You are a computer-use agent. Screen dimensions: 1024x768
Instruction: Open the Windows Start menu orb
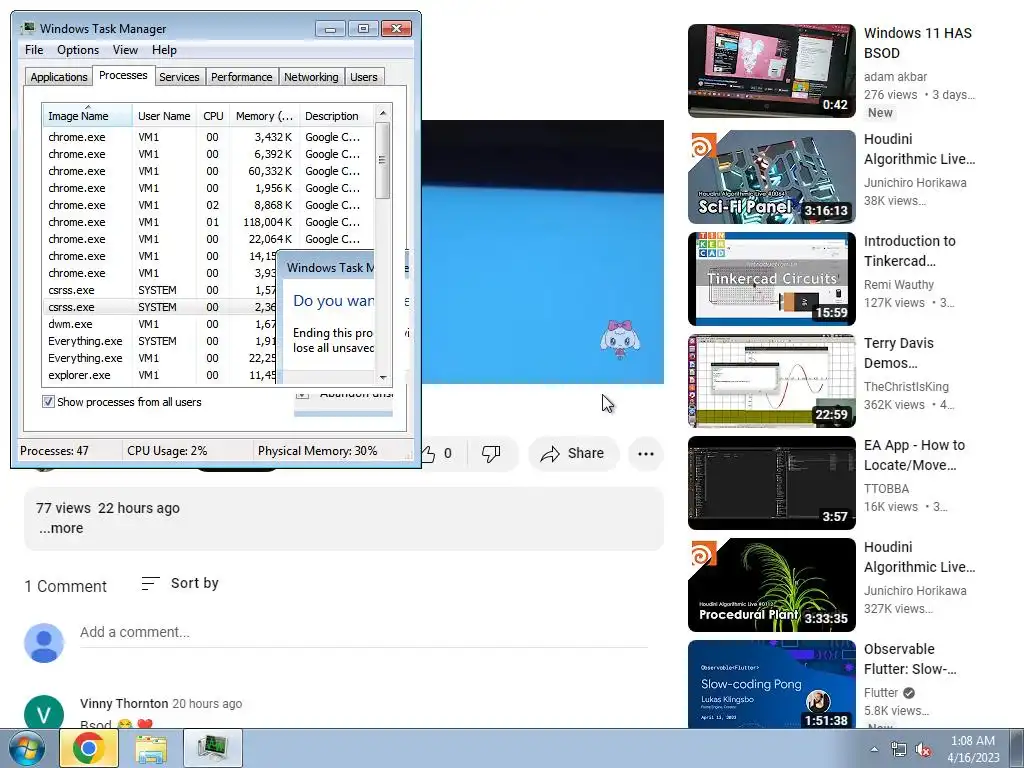[27, 748]
